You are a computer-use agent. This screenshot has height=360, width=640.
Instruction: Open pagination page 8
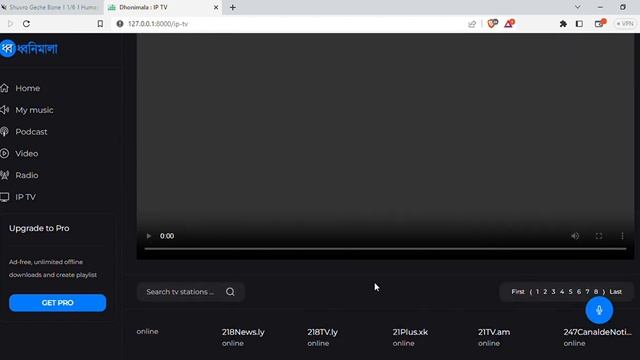point(596,292)
